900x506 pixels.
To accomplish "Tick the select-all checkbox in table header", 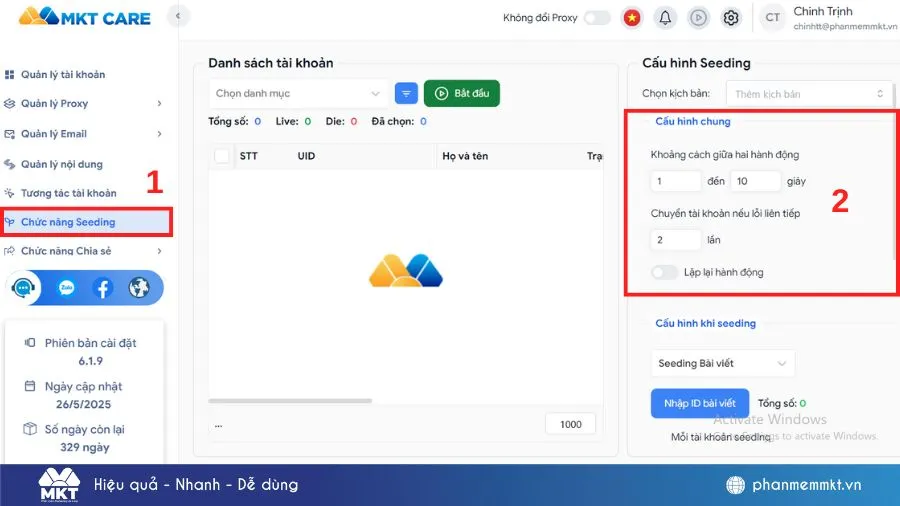I will pyautogui.click(x=222, y=156).
